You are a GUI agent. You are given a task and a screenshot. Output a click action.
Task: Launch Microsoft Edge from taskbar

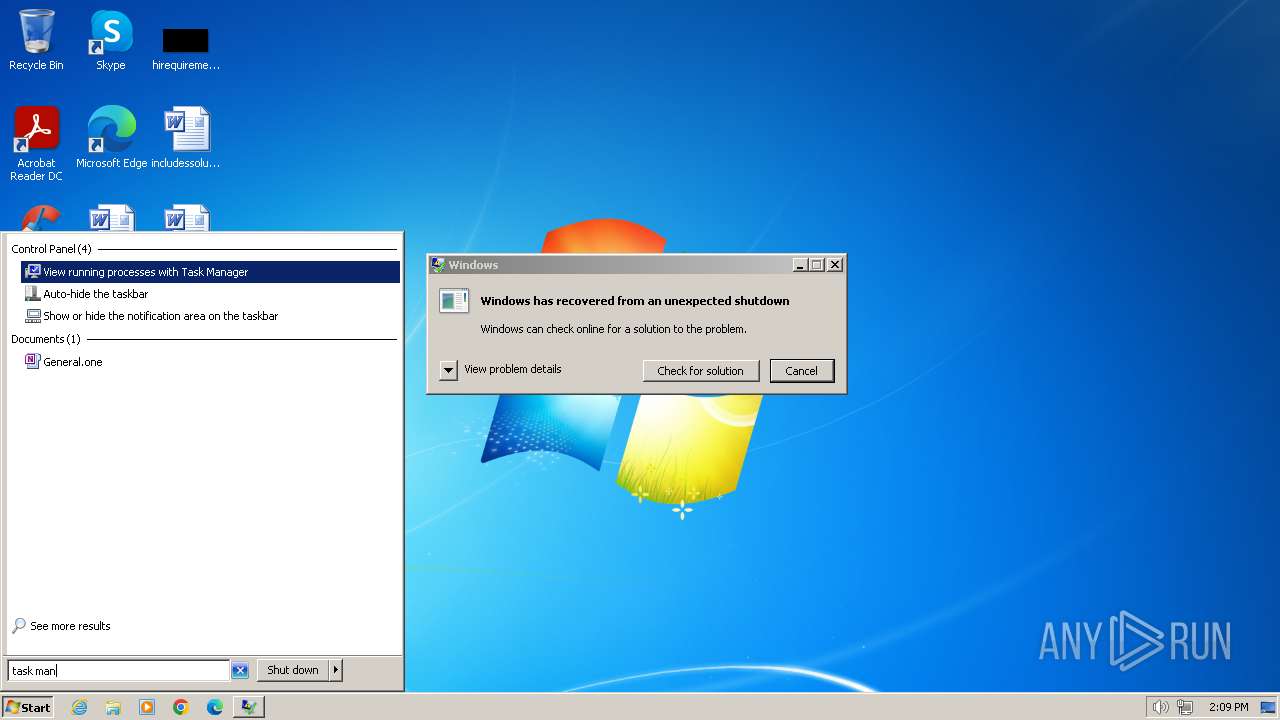[215, 707]
